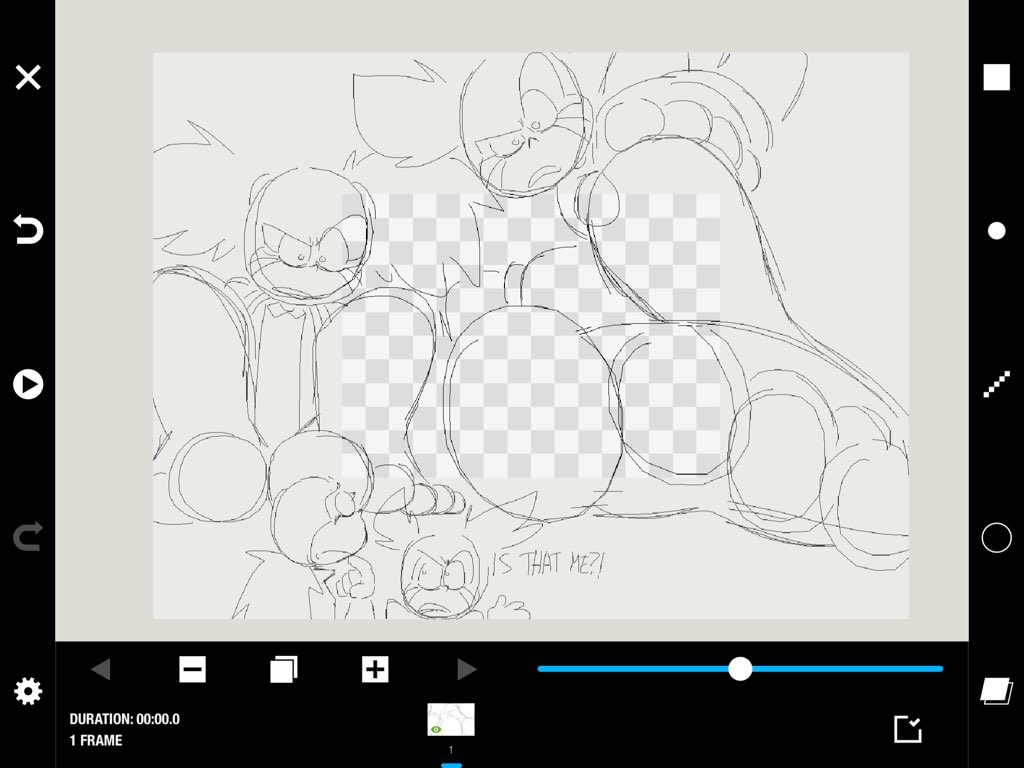Toggle the green eye on frame thumbnail
This screenshot has height=768, width=1024.
436,729
